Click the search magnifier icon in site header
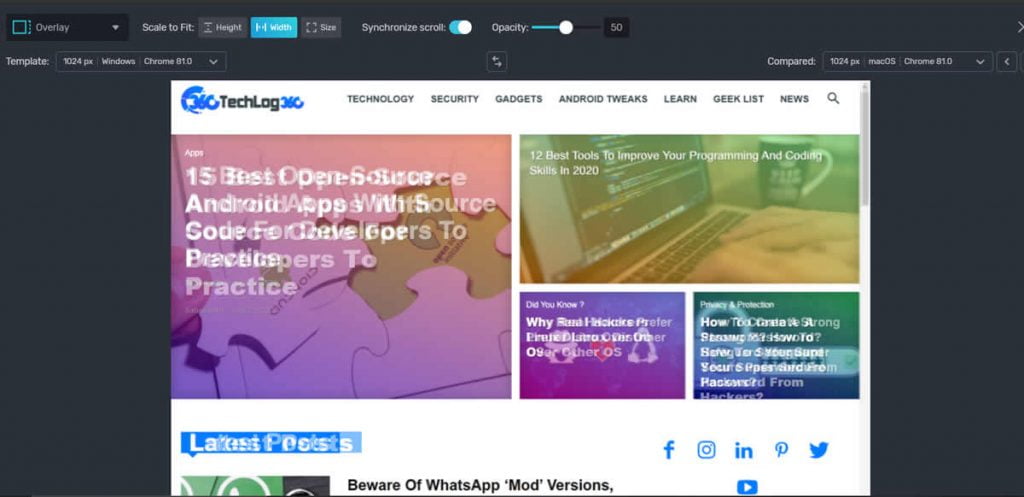 pos(833,99)
